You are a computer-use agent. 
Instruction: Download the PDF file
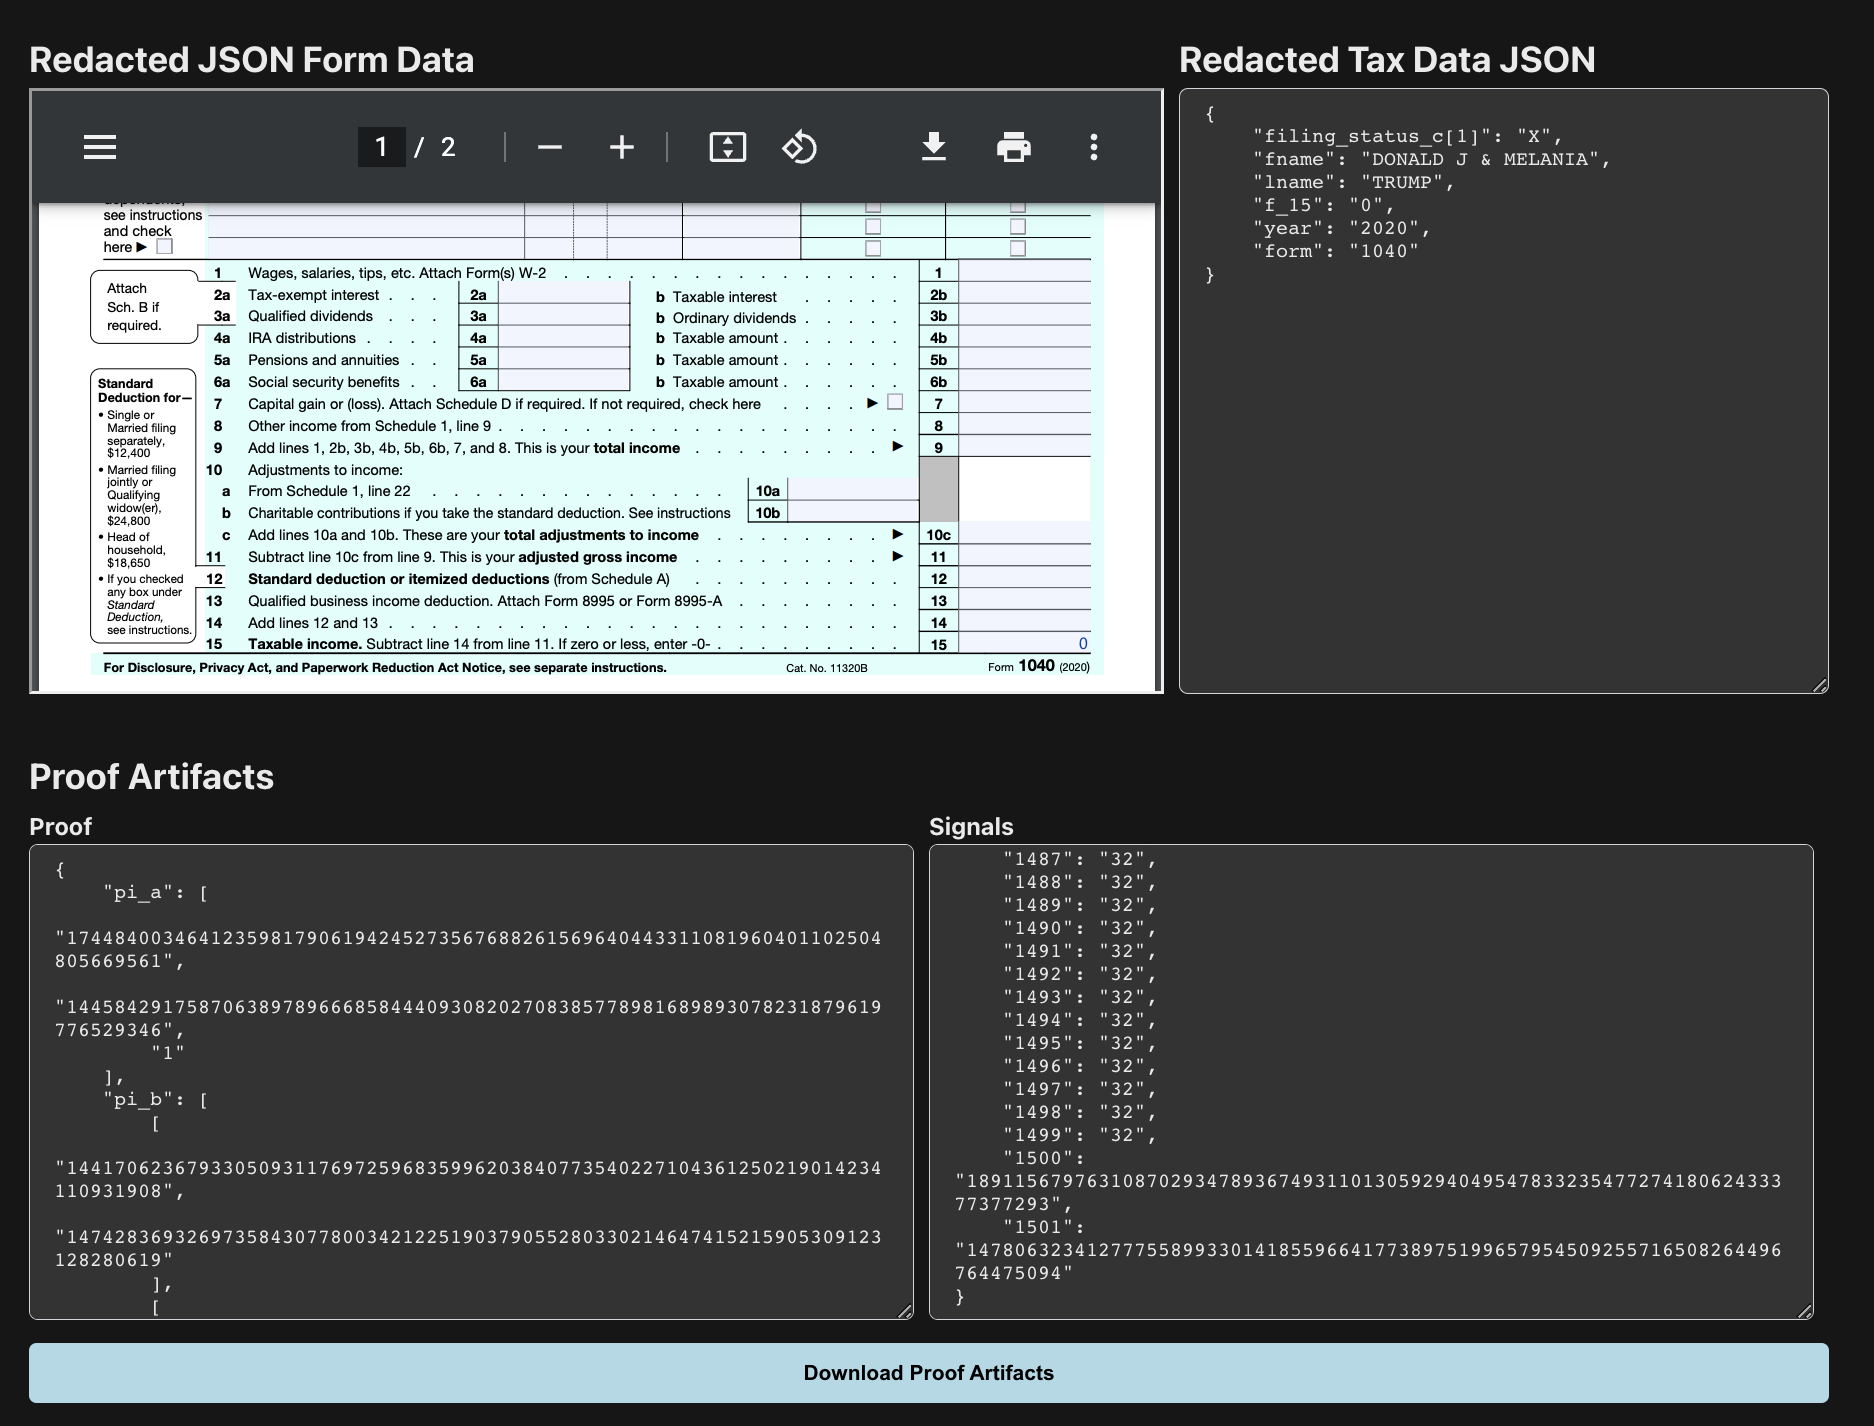[x=933, y=148]
